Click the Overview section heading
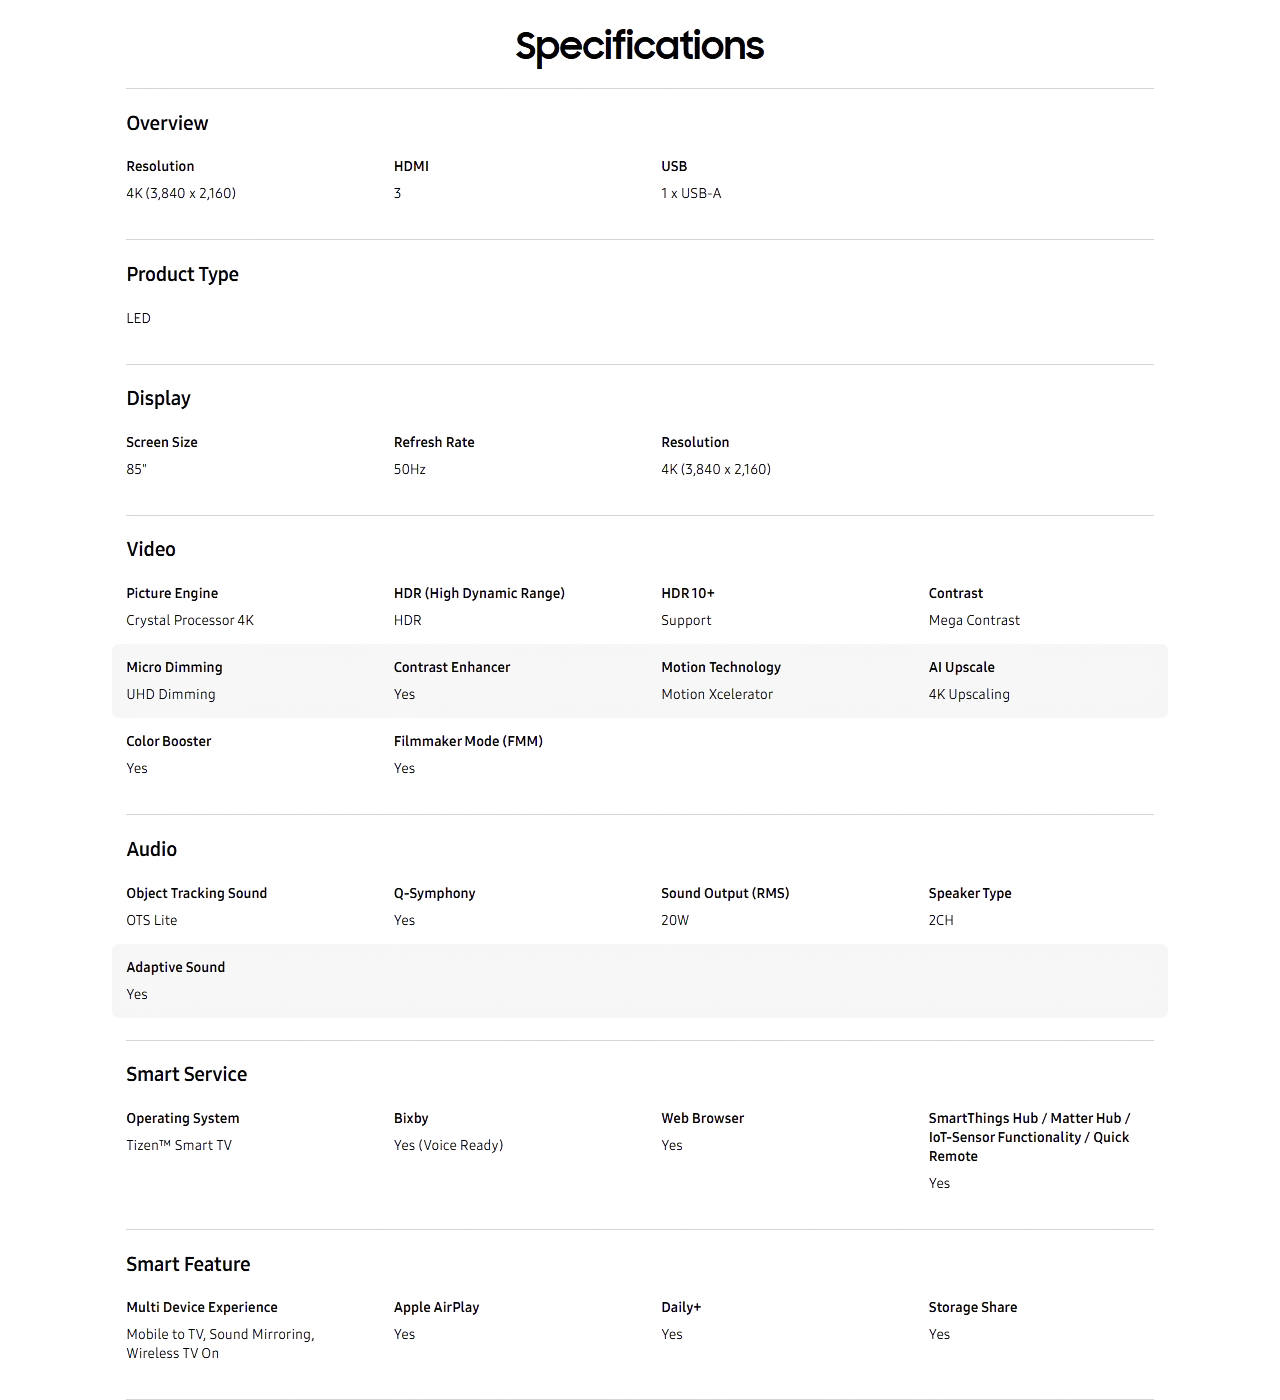This screenshot has width=1280, height=1400. 167,123
